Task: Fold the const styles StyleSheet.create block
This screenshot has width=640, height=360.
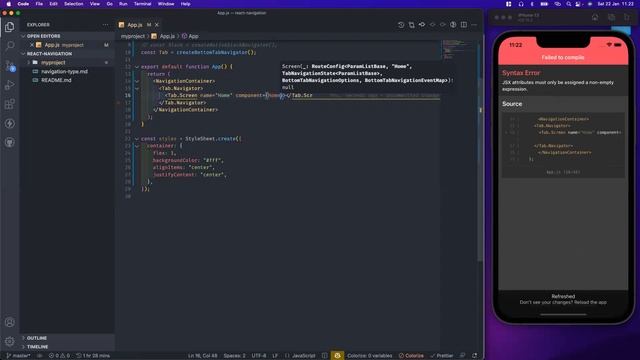Action: point(137,139)
